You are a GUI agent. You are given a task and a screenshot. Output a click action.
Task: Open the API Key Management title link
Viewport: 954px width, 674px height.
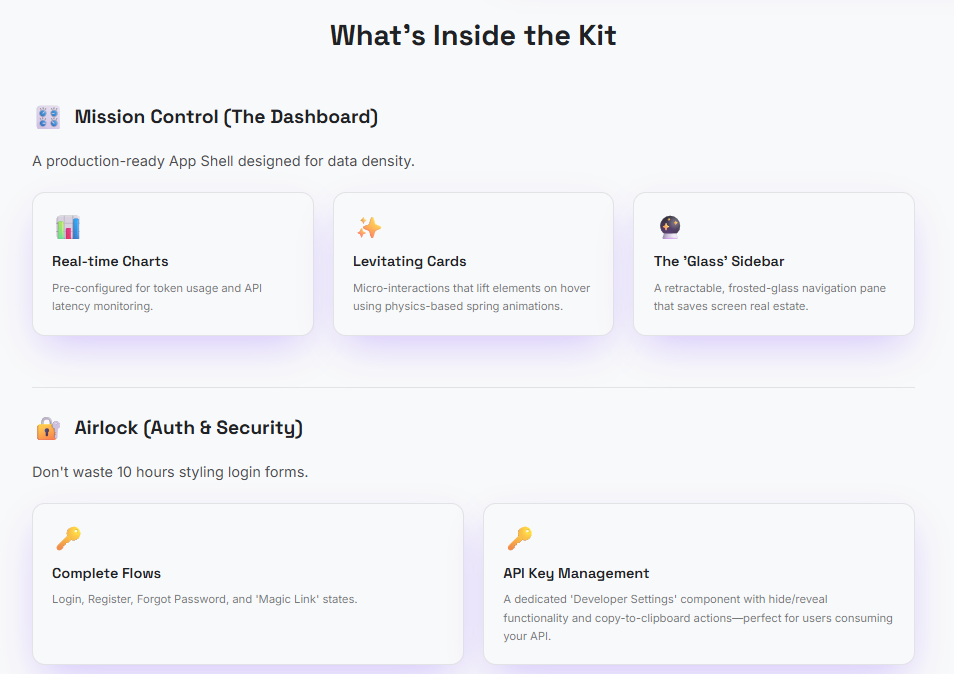point(576,573)
